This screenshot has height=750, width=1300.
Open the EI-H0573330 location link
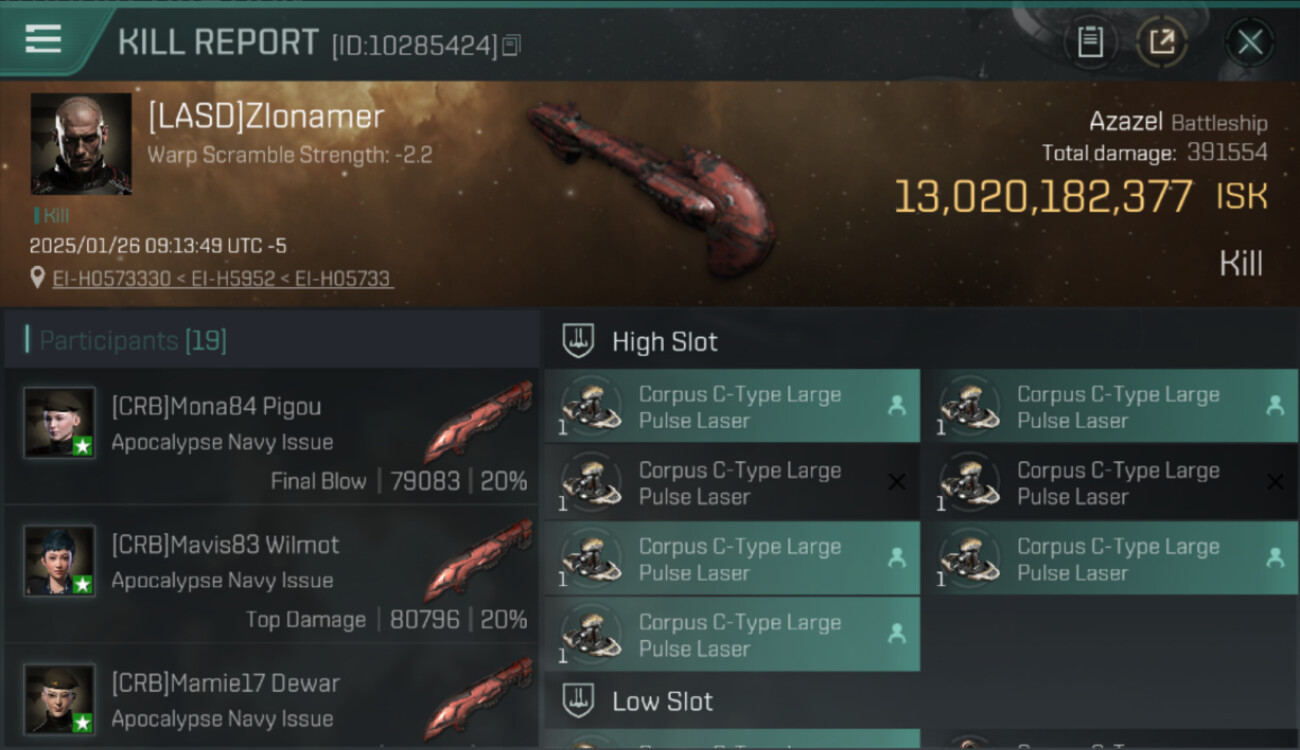[x=111, y=279]
